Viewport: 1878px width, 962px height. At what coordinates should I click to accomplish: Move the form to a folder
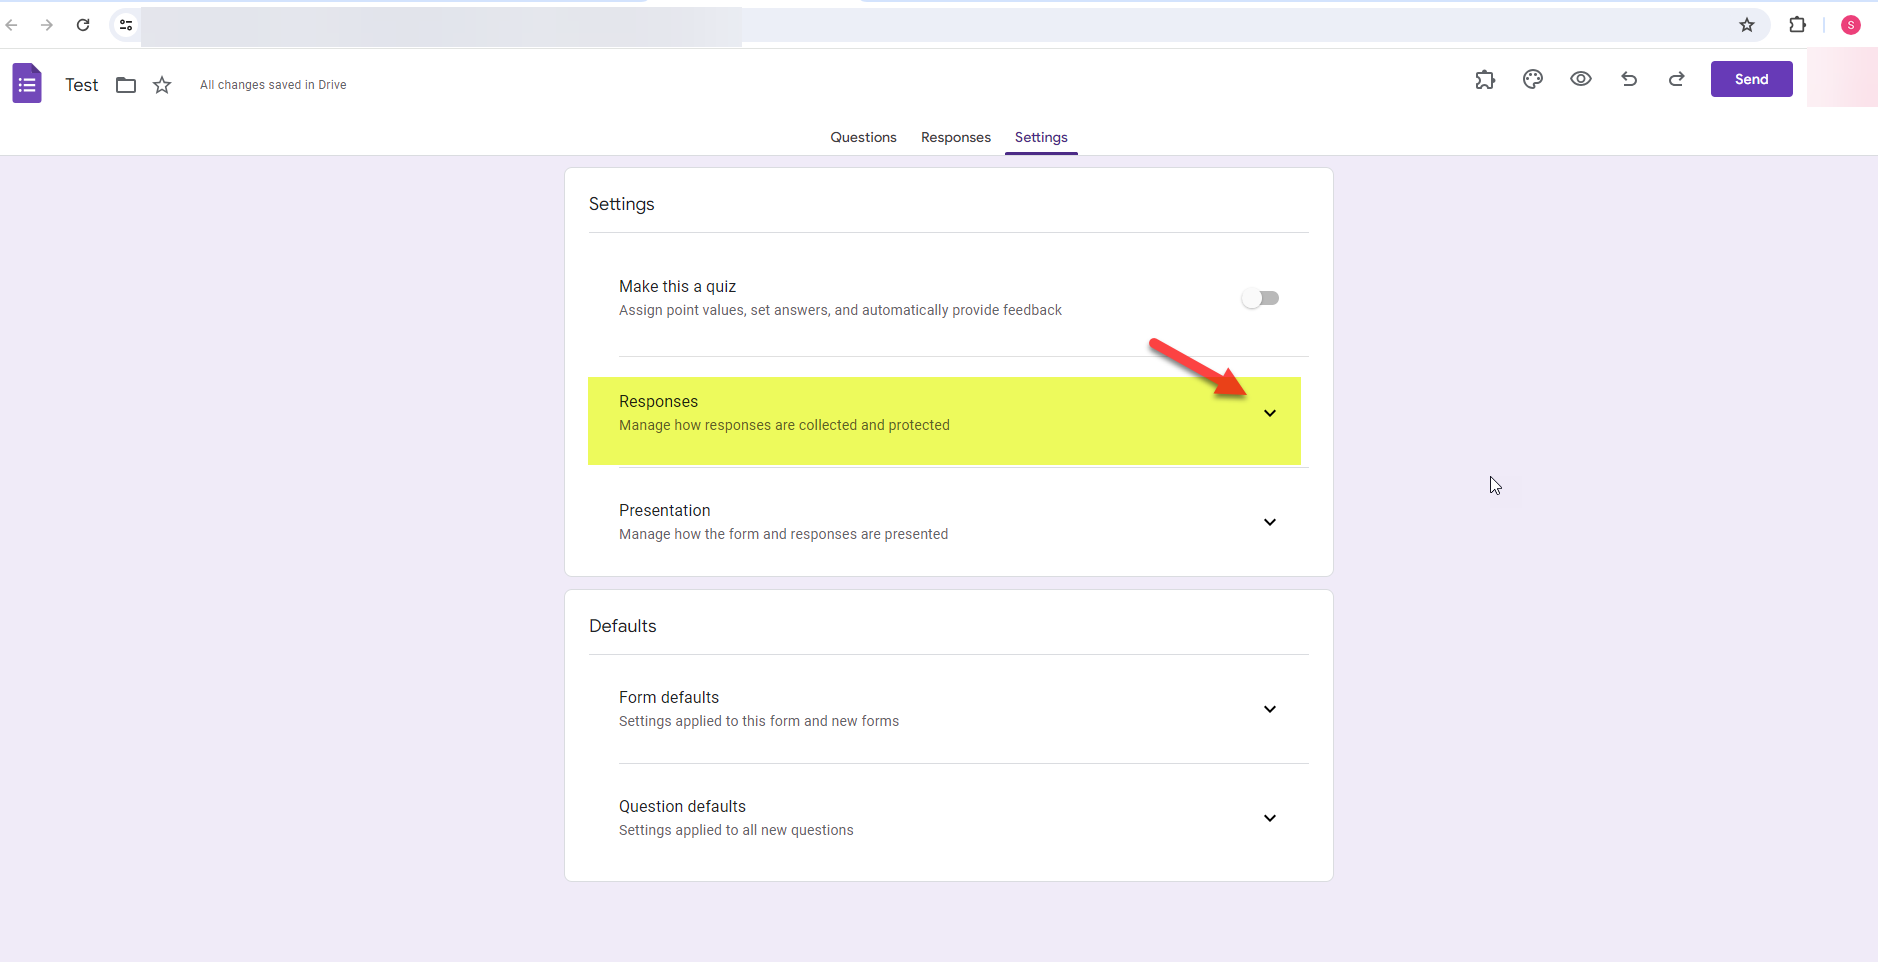(x=125, y=85)
